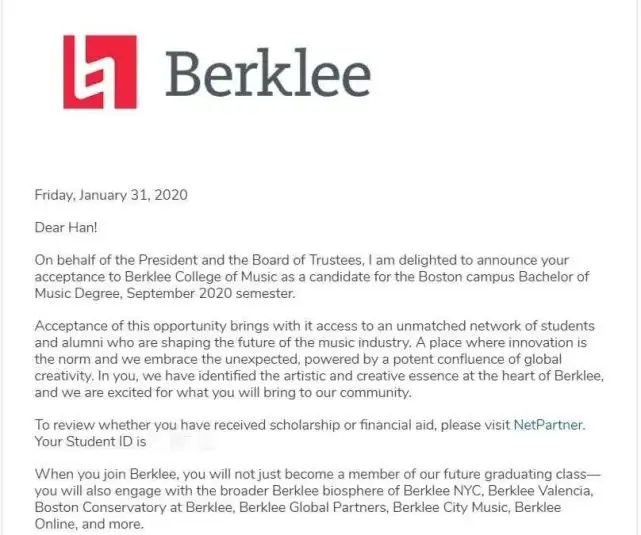
Task: Click the Your Student ID is label
Action: pyautogui.click(x=90, y=441)
